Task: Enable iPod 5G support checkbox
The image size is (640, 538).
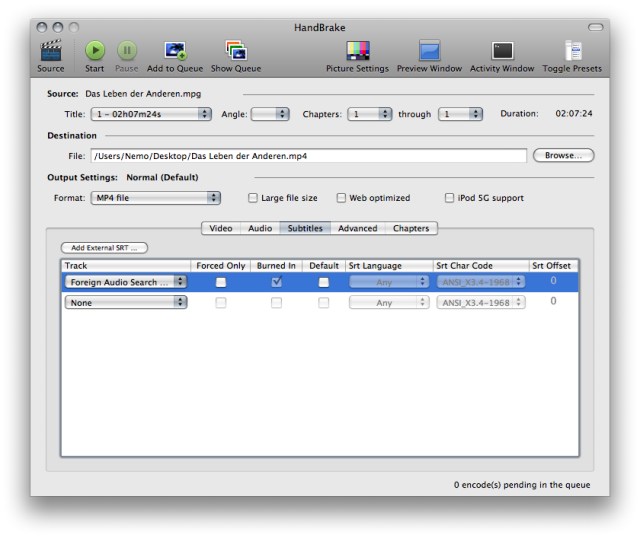Action: click(x=449, y=198)
